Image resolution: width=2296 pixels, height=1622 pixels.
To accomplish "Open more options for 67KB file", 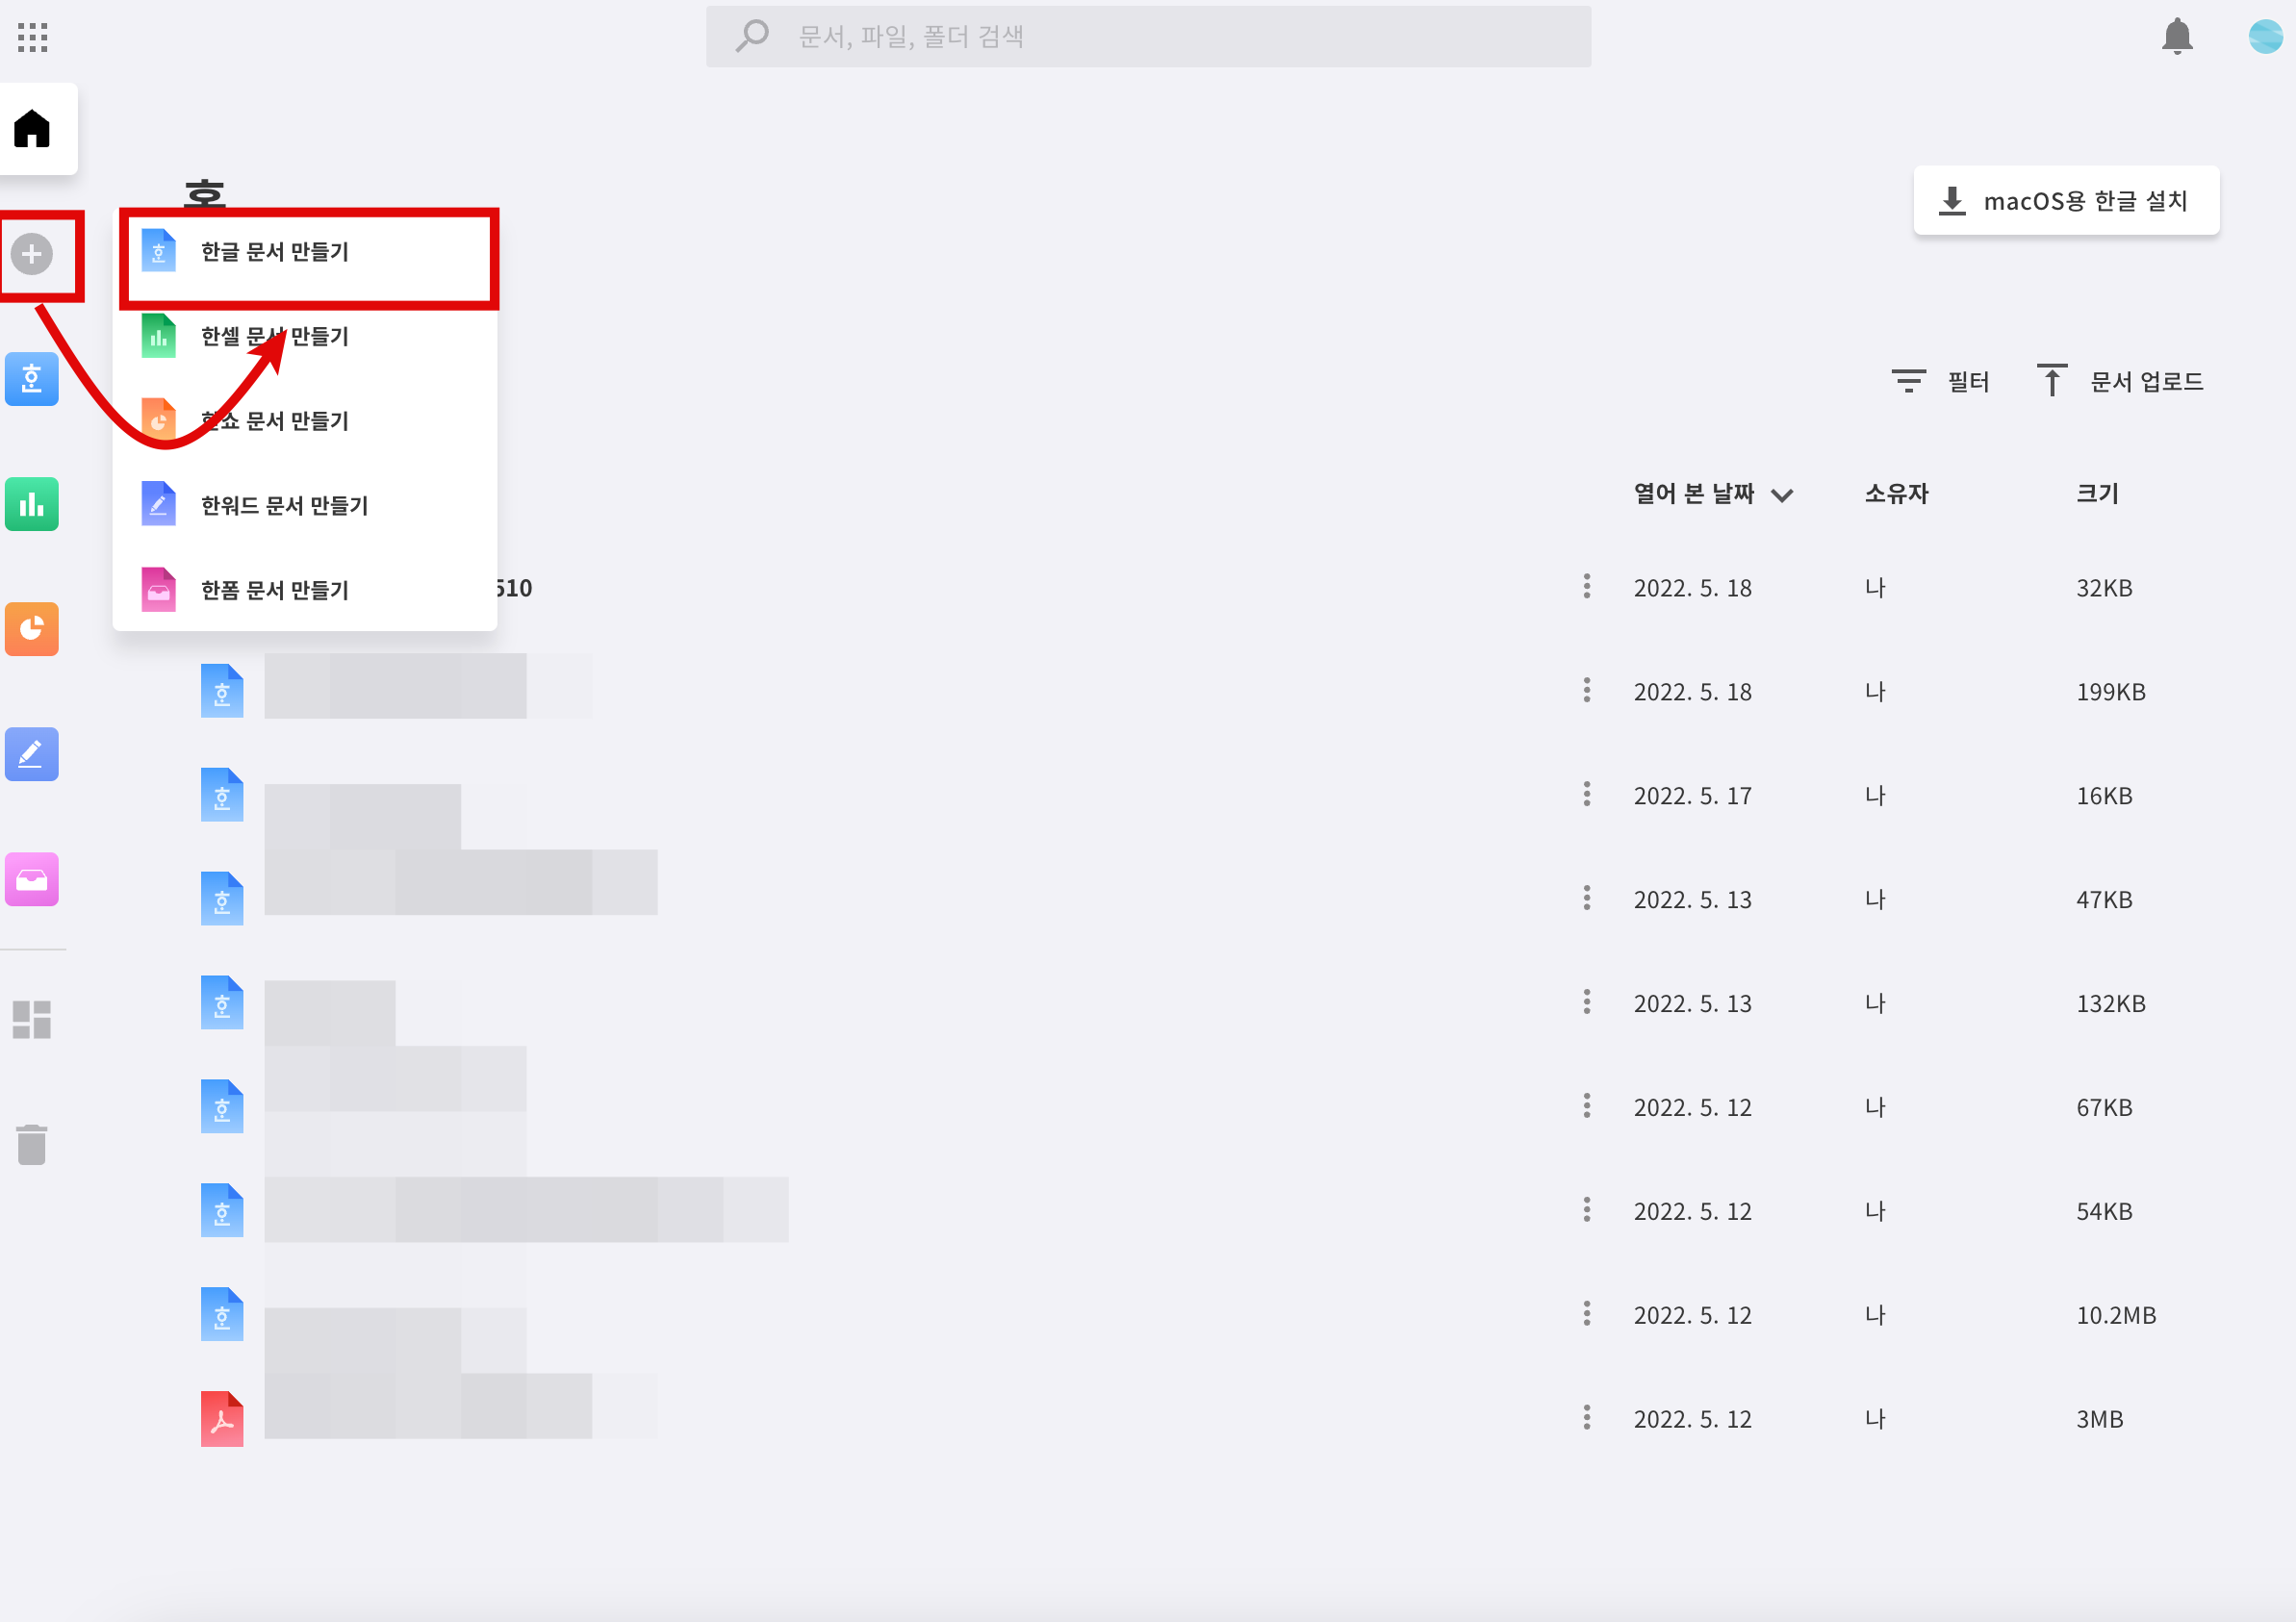I will coord(1587,1107).
